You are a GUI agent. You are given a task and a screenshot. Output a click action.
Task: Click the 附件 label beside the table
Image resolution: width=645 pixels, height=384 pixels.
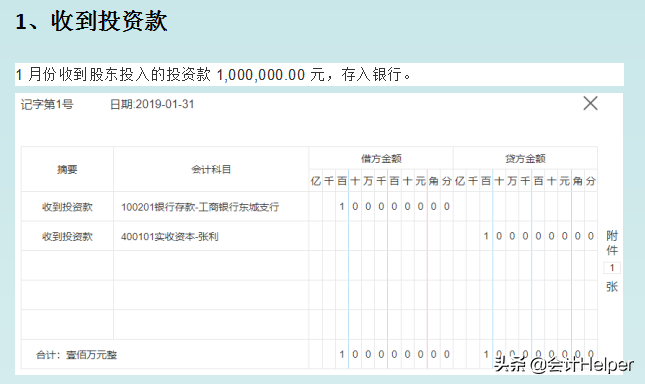pyautogui.click(x=612, y=243)
